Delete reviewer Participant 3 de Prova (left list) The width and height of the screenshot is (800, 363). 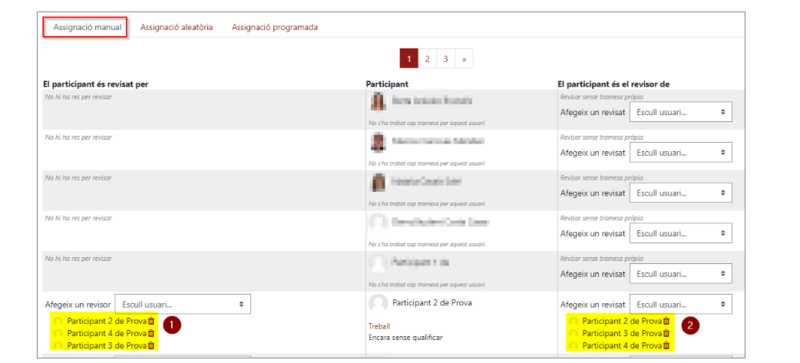151,346
